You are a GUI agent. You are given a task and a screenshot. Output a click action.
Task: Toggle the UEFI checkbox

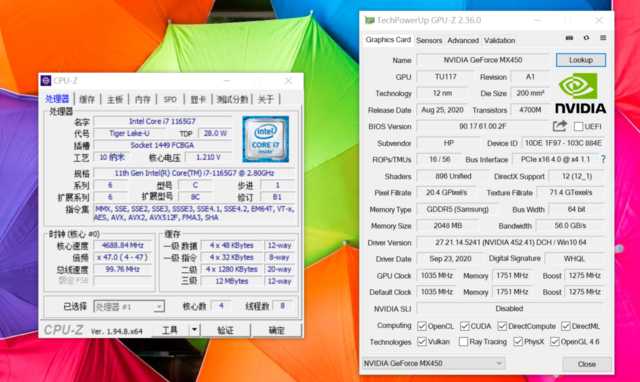578,127
